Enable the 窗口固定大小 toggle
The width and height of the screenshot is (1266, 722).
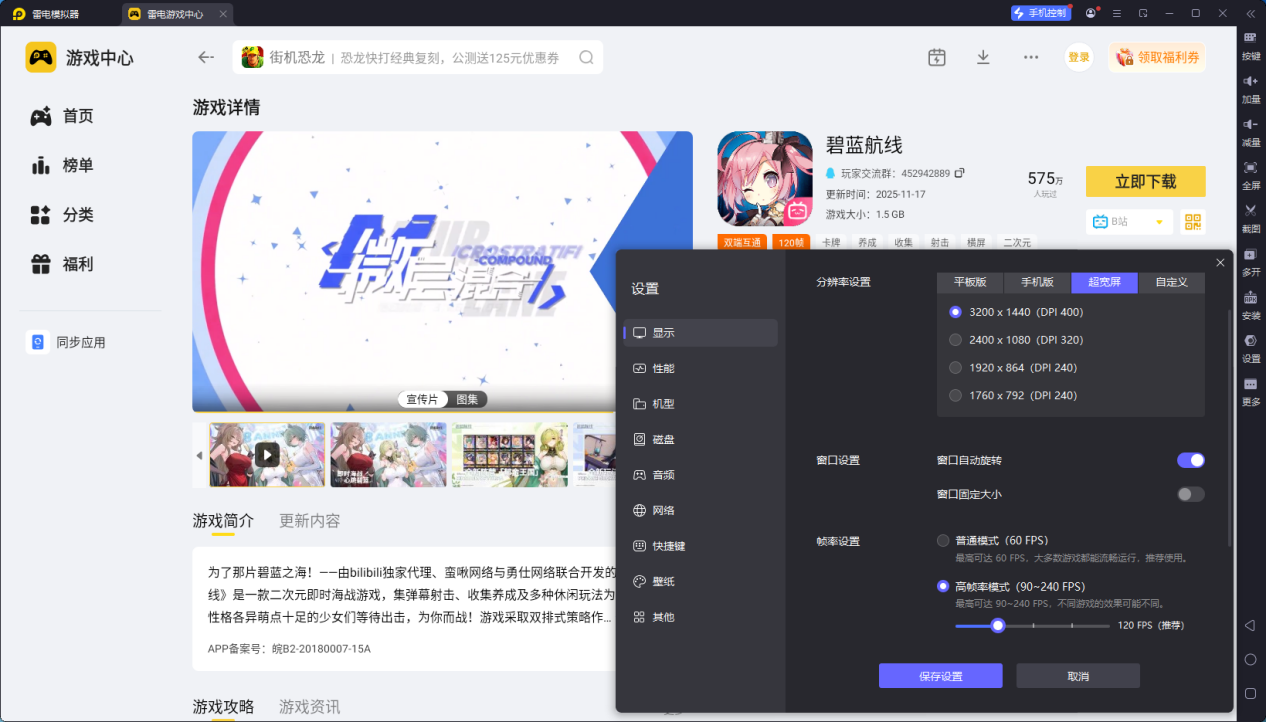pos(1189,493)
